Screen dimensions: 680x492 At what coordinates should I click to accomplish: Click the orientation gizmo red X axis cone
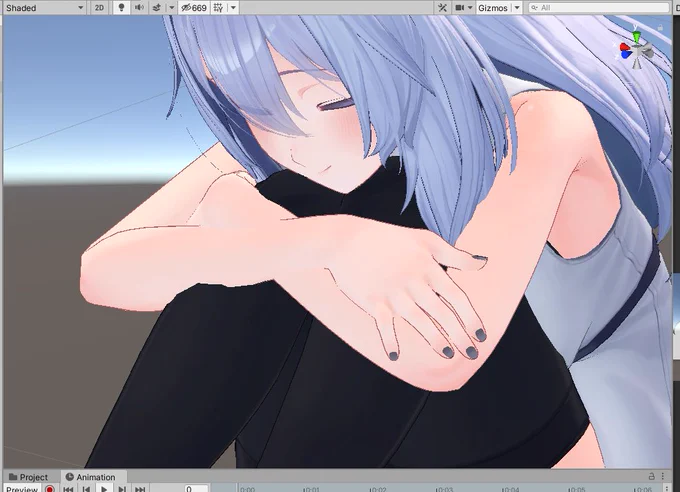pos(624,47)
